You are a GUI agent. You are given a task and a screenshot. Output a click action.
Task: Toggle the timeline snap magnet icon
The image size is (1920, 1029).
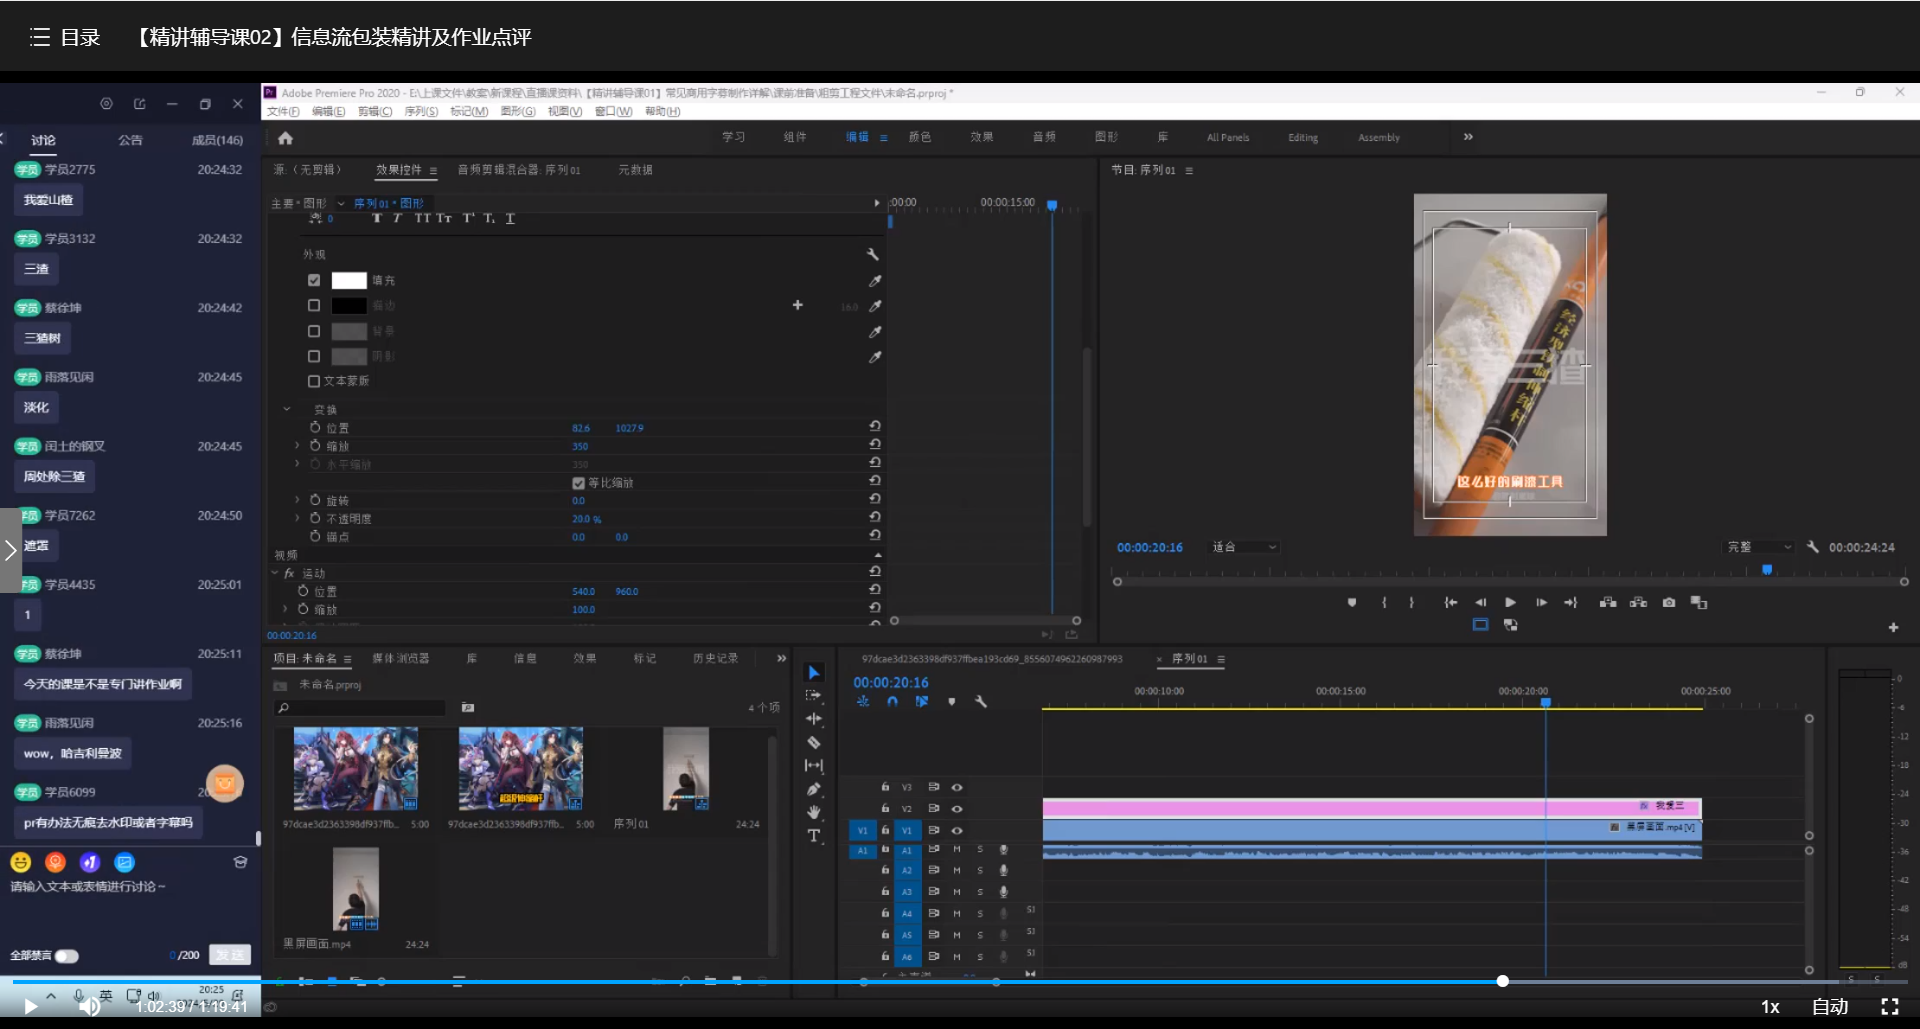892,702
